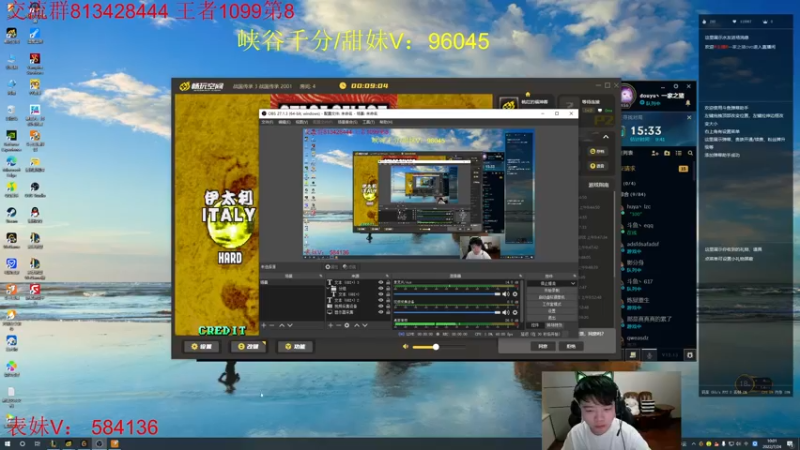Screen dimensions: 800x450
Task: Open the OBS audio mixer dock header icon
Action: click(x=520, y=276)
